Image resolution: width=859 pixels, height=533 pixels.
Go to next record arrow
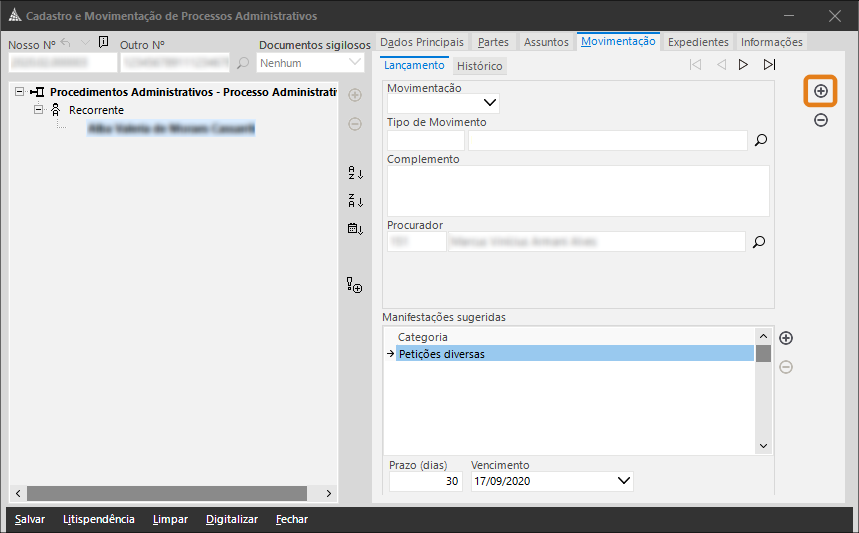(x=743, y=65)
